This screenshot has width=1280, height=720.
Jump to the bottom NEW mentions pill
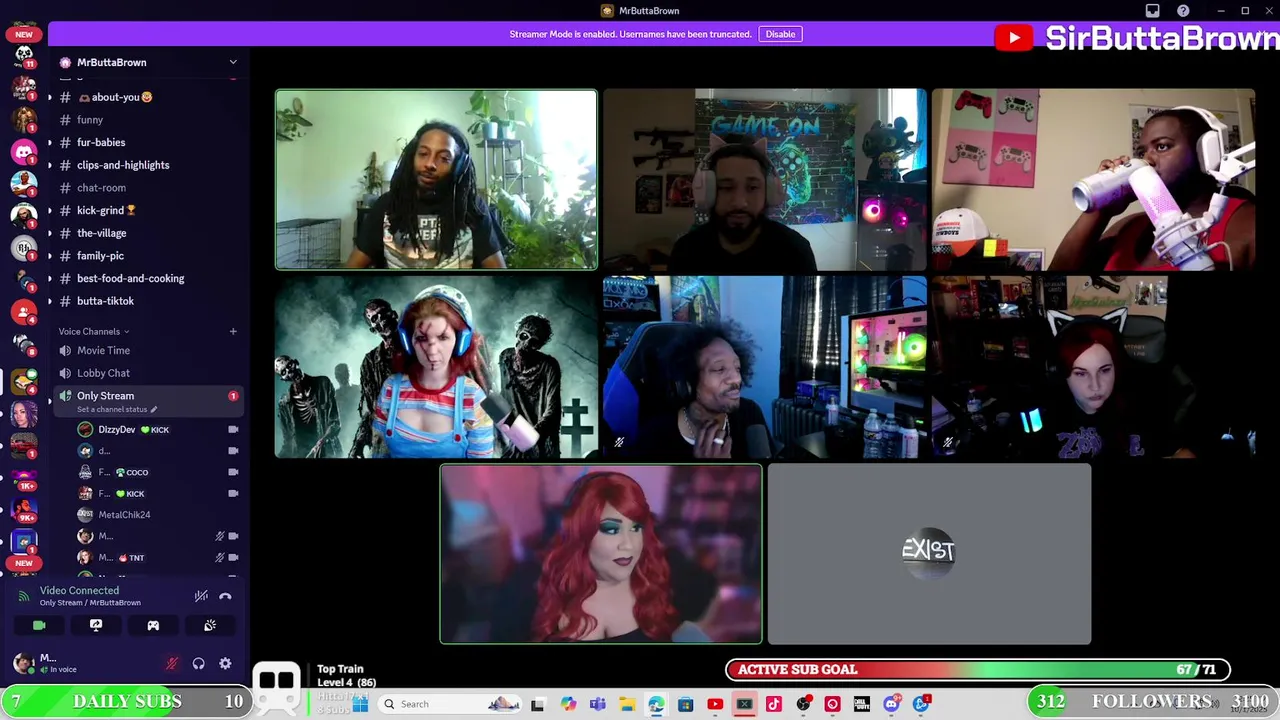point(24,563)
